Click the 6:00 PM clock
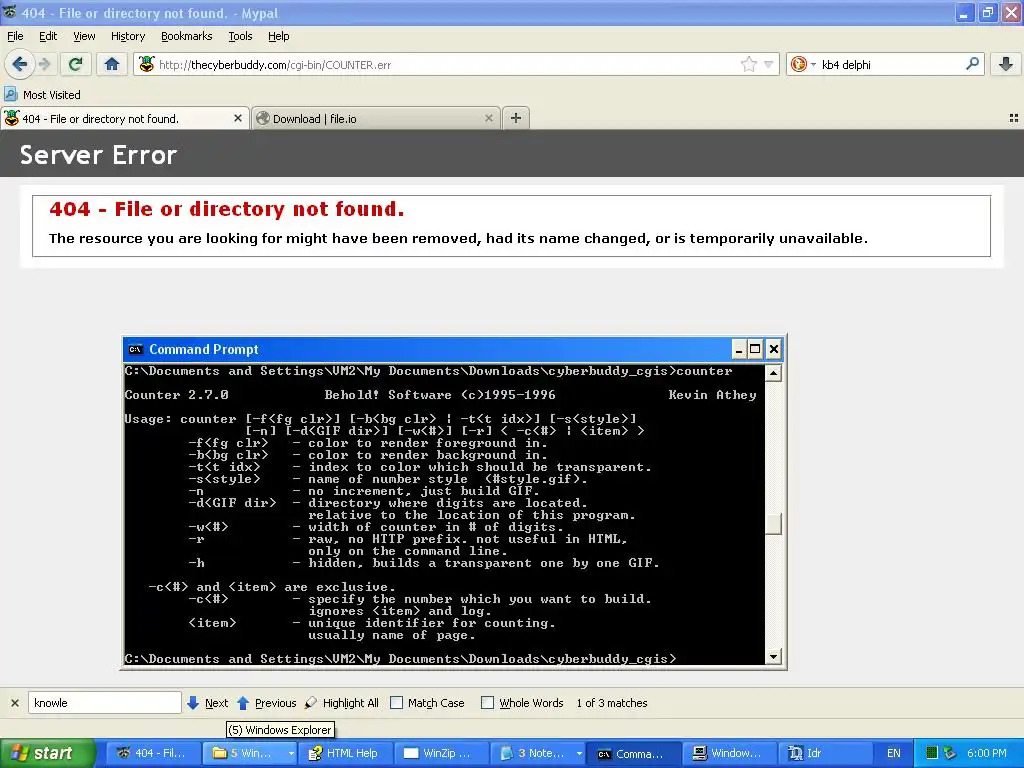The height and width of the screenshot is (768, 1024). 986,753
